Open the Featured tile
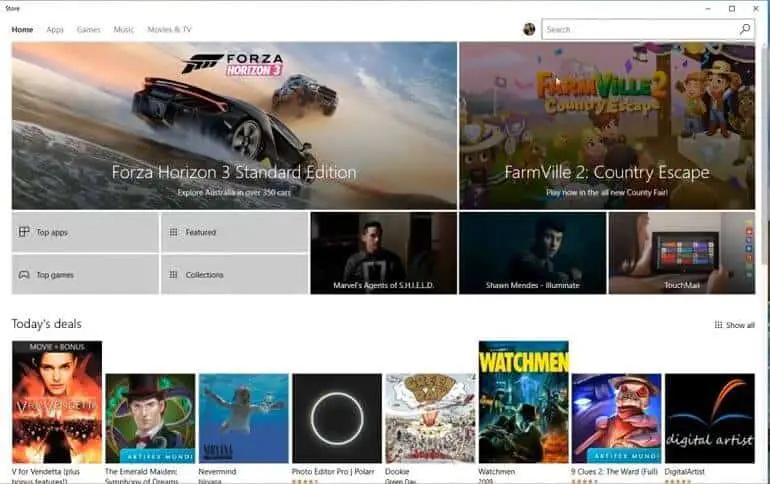Image resolution: width=770 pixels, height=484 pixels. point(235,232)
